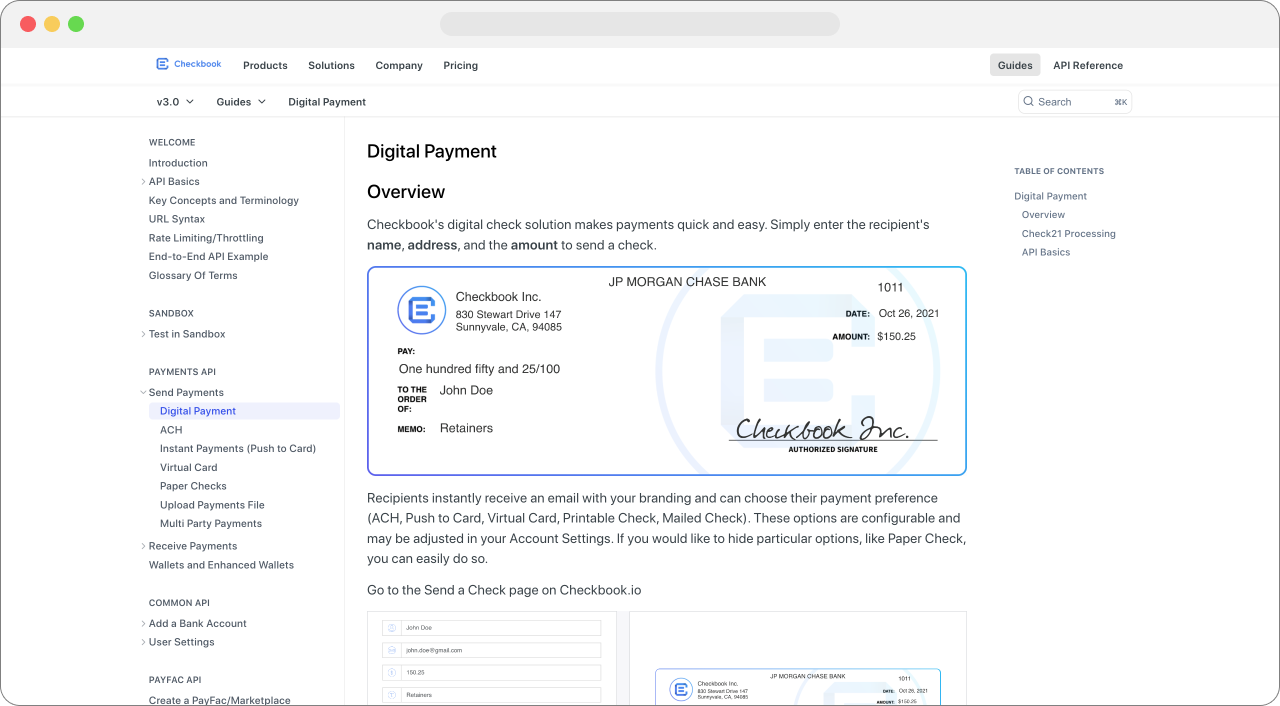Click the Checkbook Inc. signature on check
The image size is (1280, 706).
(x=824, y=428)
